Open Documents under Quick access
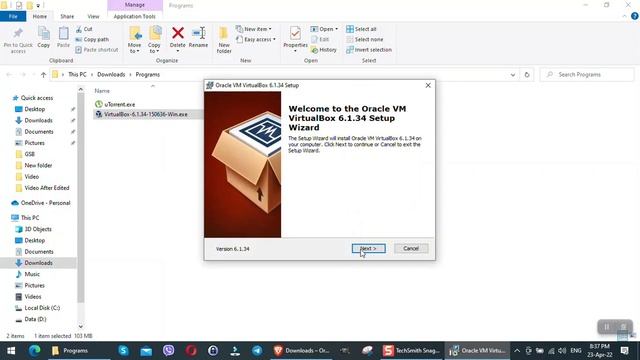Screen dimensions: 640x360 click(x=39, y=131)
